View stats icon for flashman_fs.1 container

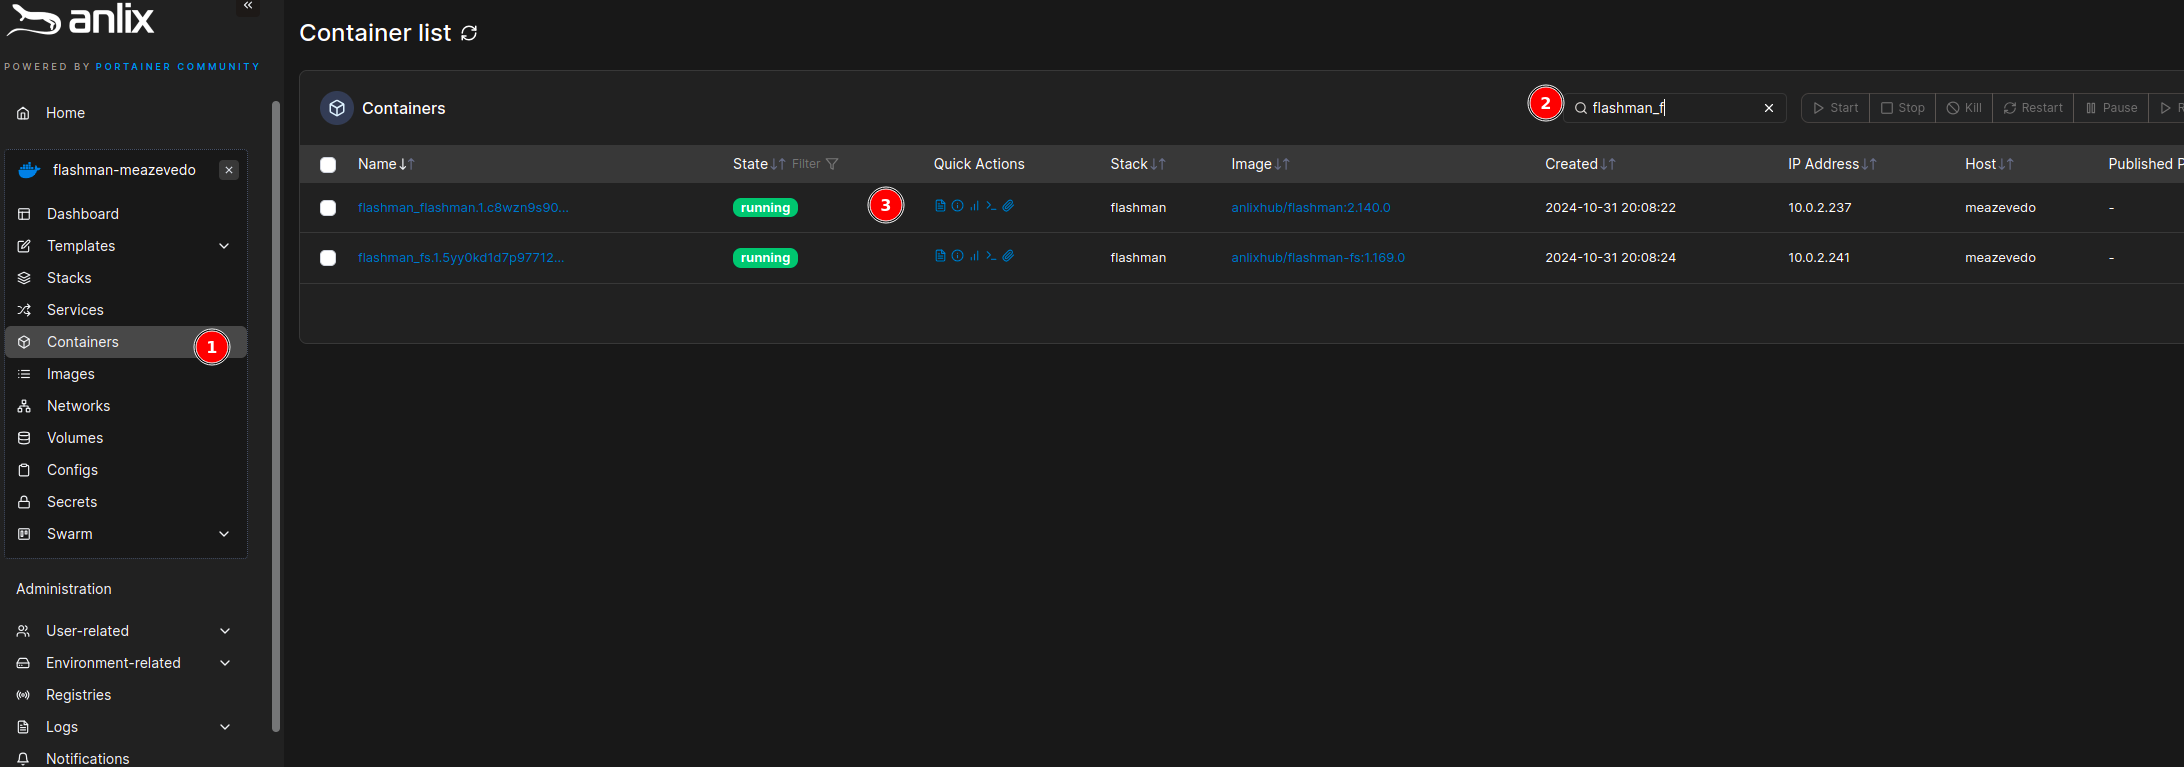(x=974, y=256)
